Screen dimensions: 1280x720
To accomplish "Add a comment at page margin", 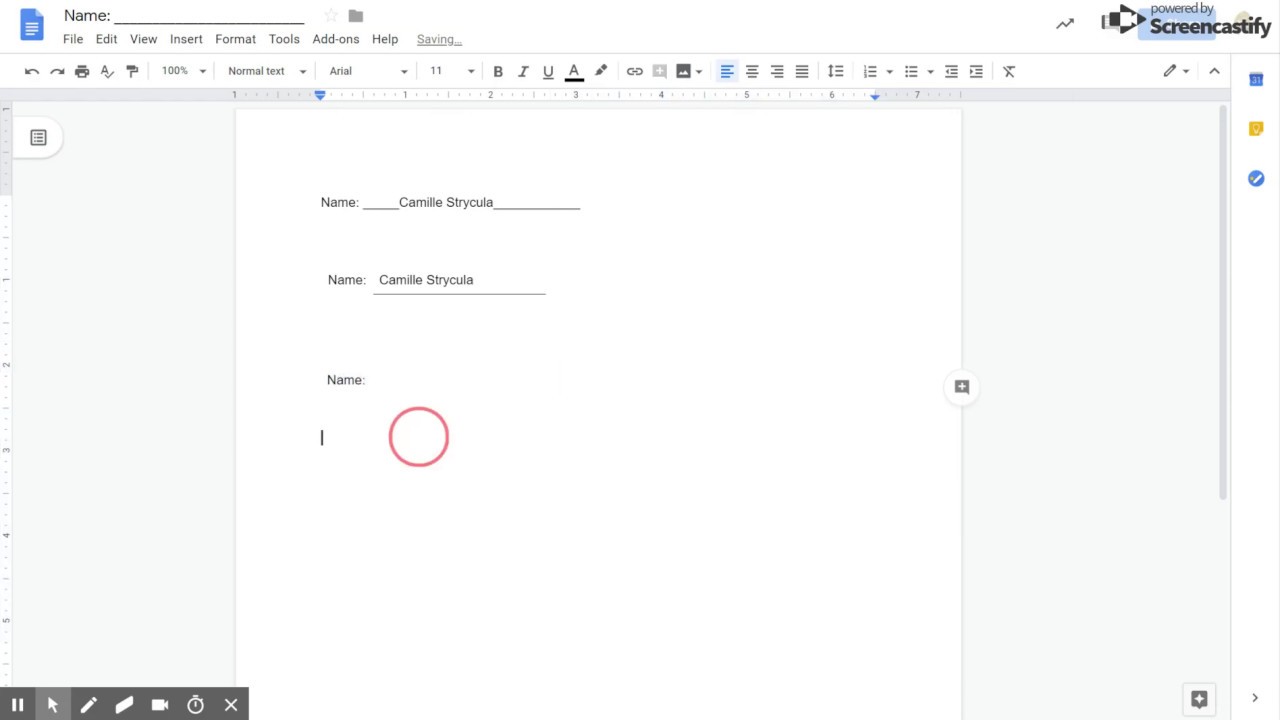I will pyautogui.click(x=962, y=387).
